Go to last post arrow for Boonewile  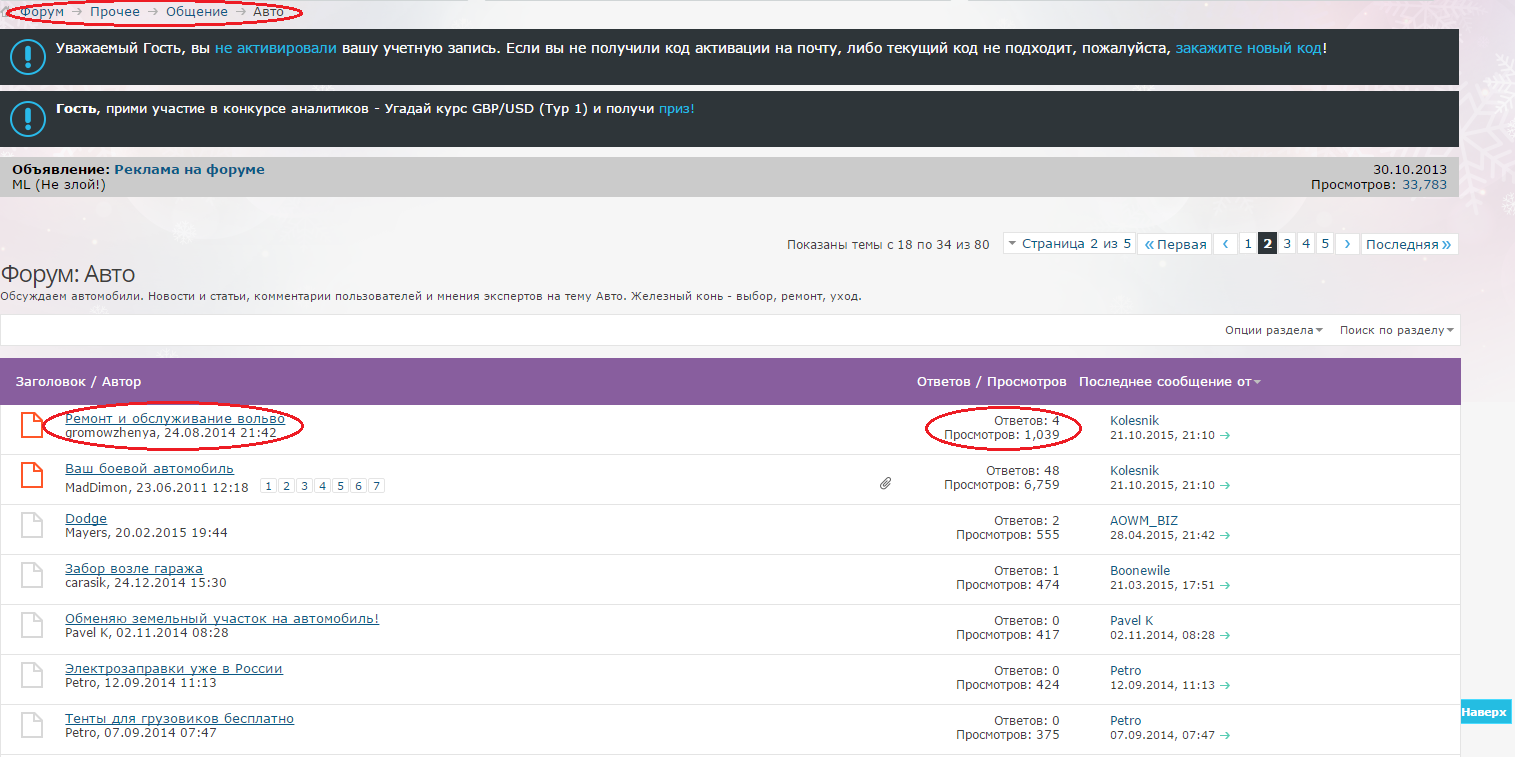tap(1225, 586)
